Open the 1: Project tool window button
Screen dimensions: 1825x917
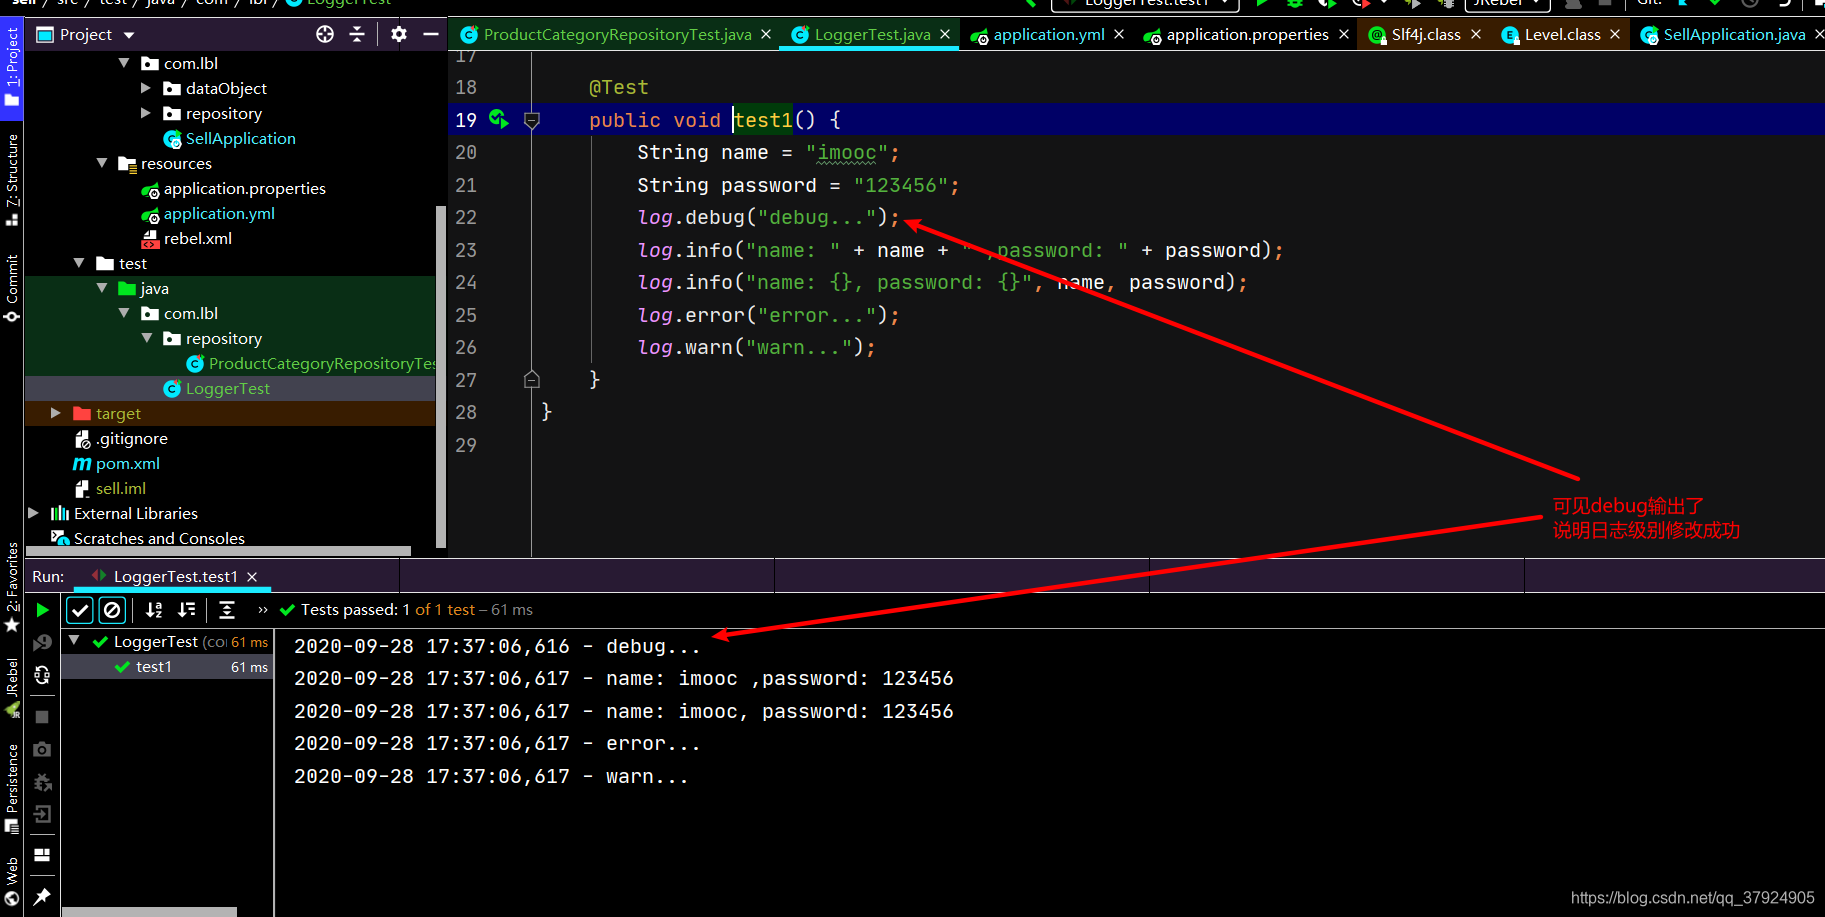click(11, 66)
